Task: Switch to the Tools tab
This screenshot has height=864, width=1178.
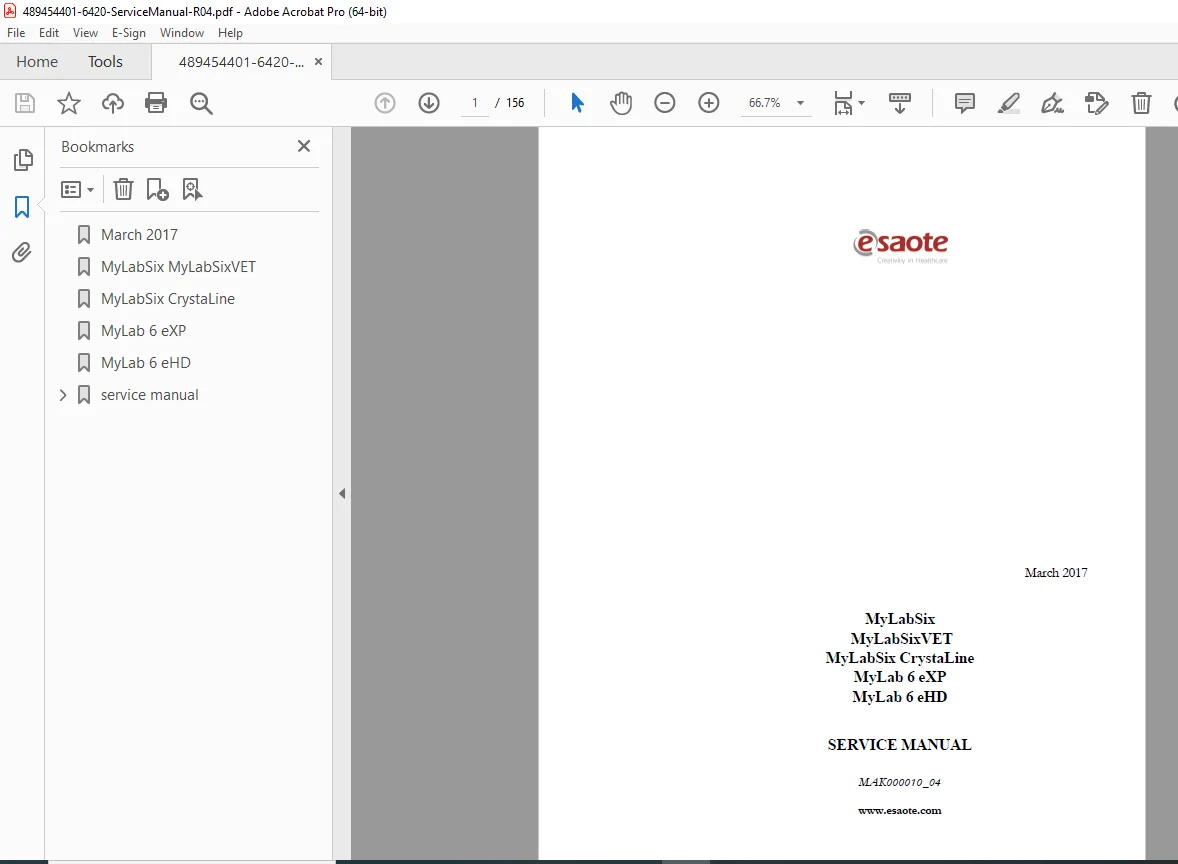Action: [105, 62]
